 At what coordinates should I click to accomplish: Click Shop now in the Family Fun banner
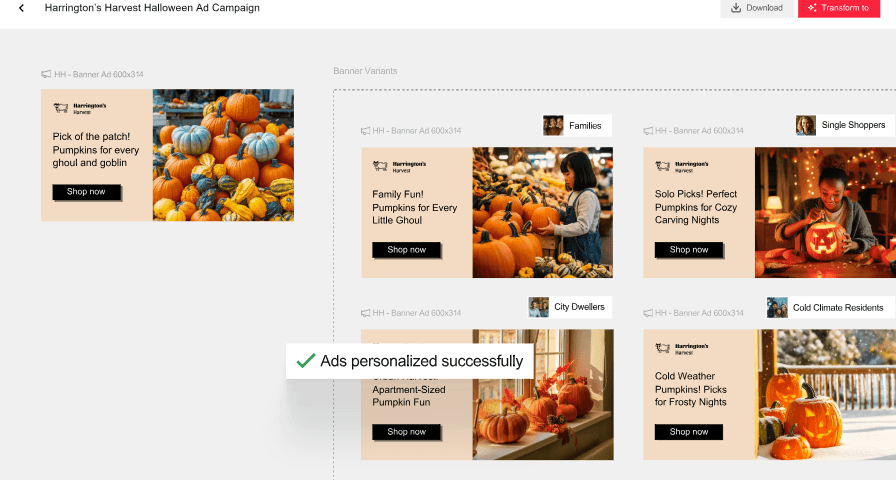[406, 250]
